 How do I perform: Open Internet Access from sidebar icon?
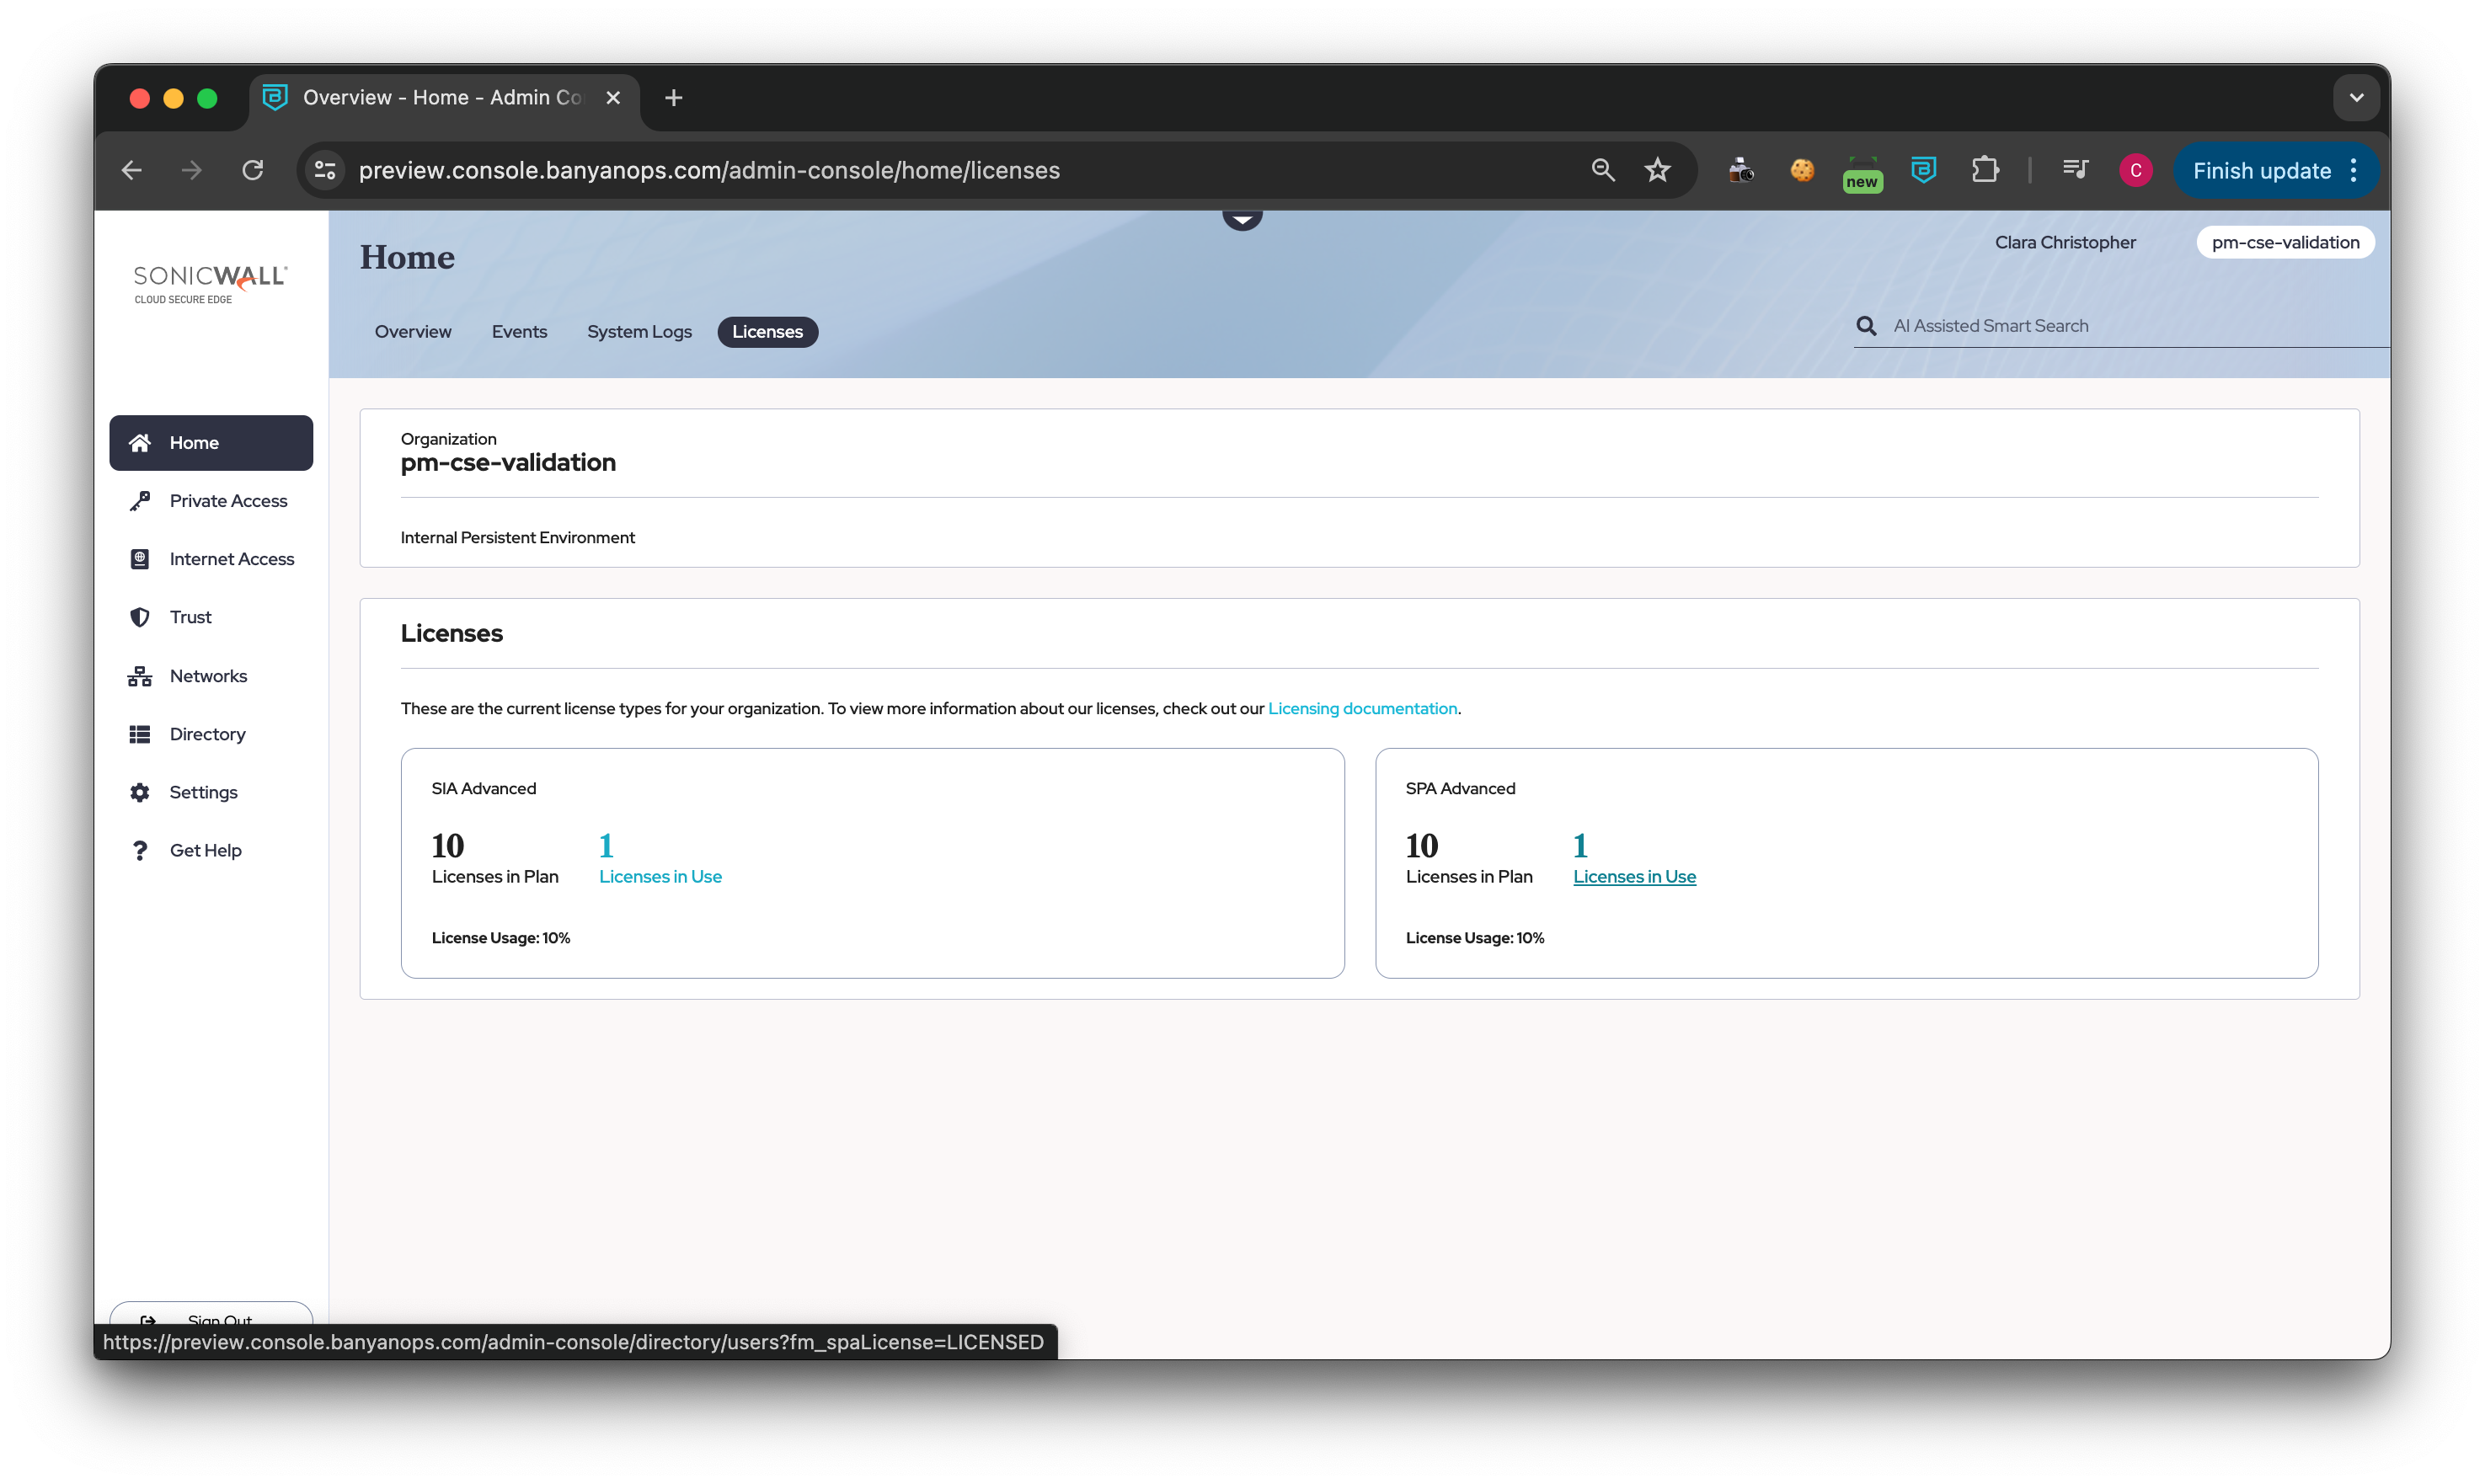[140, 559]
